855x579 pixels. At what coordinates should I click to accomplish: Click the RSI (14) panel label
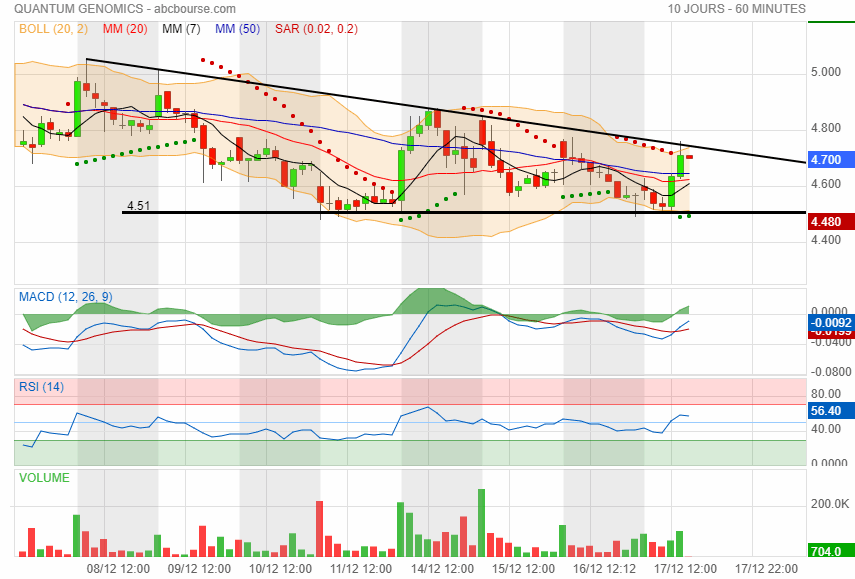click(x=41, y=387)
